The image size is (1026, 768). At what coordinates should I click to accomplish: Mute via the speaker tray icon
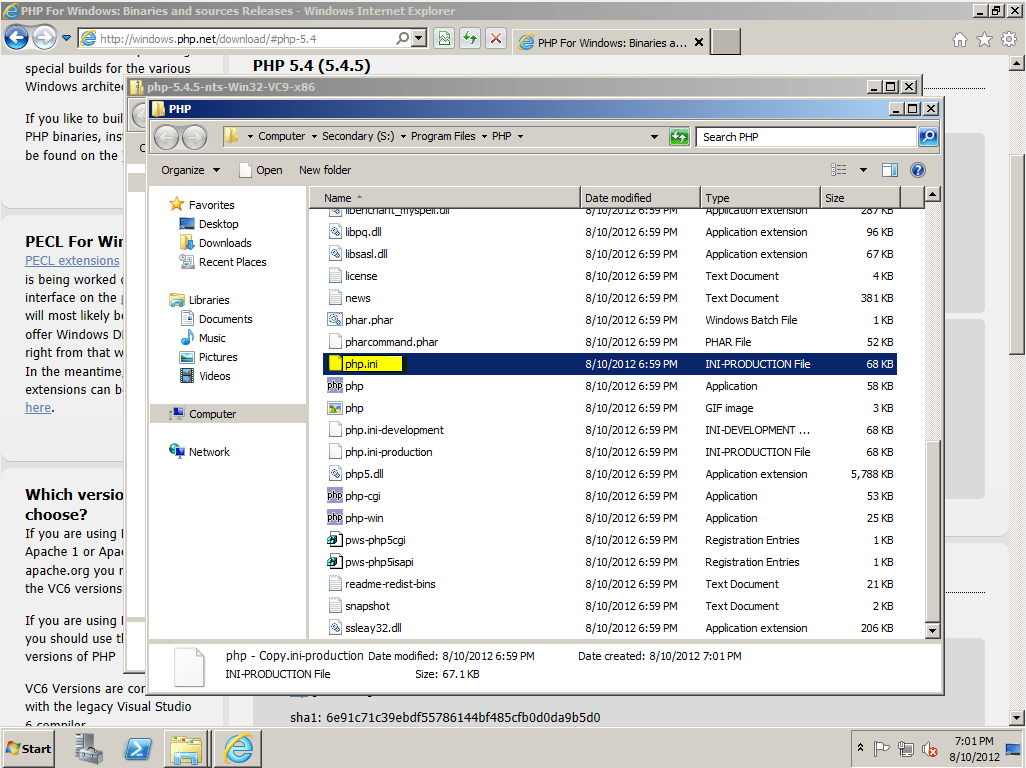[x=929, y=748]
